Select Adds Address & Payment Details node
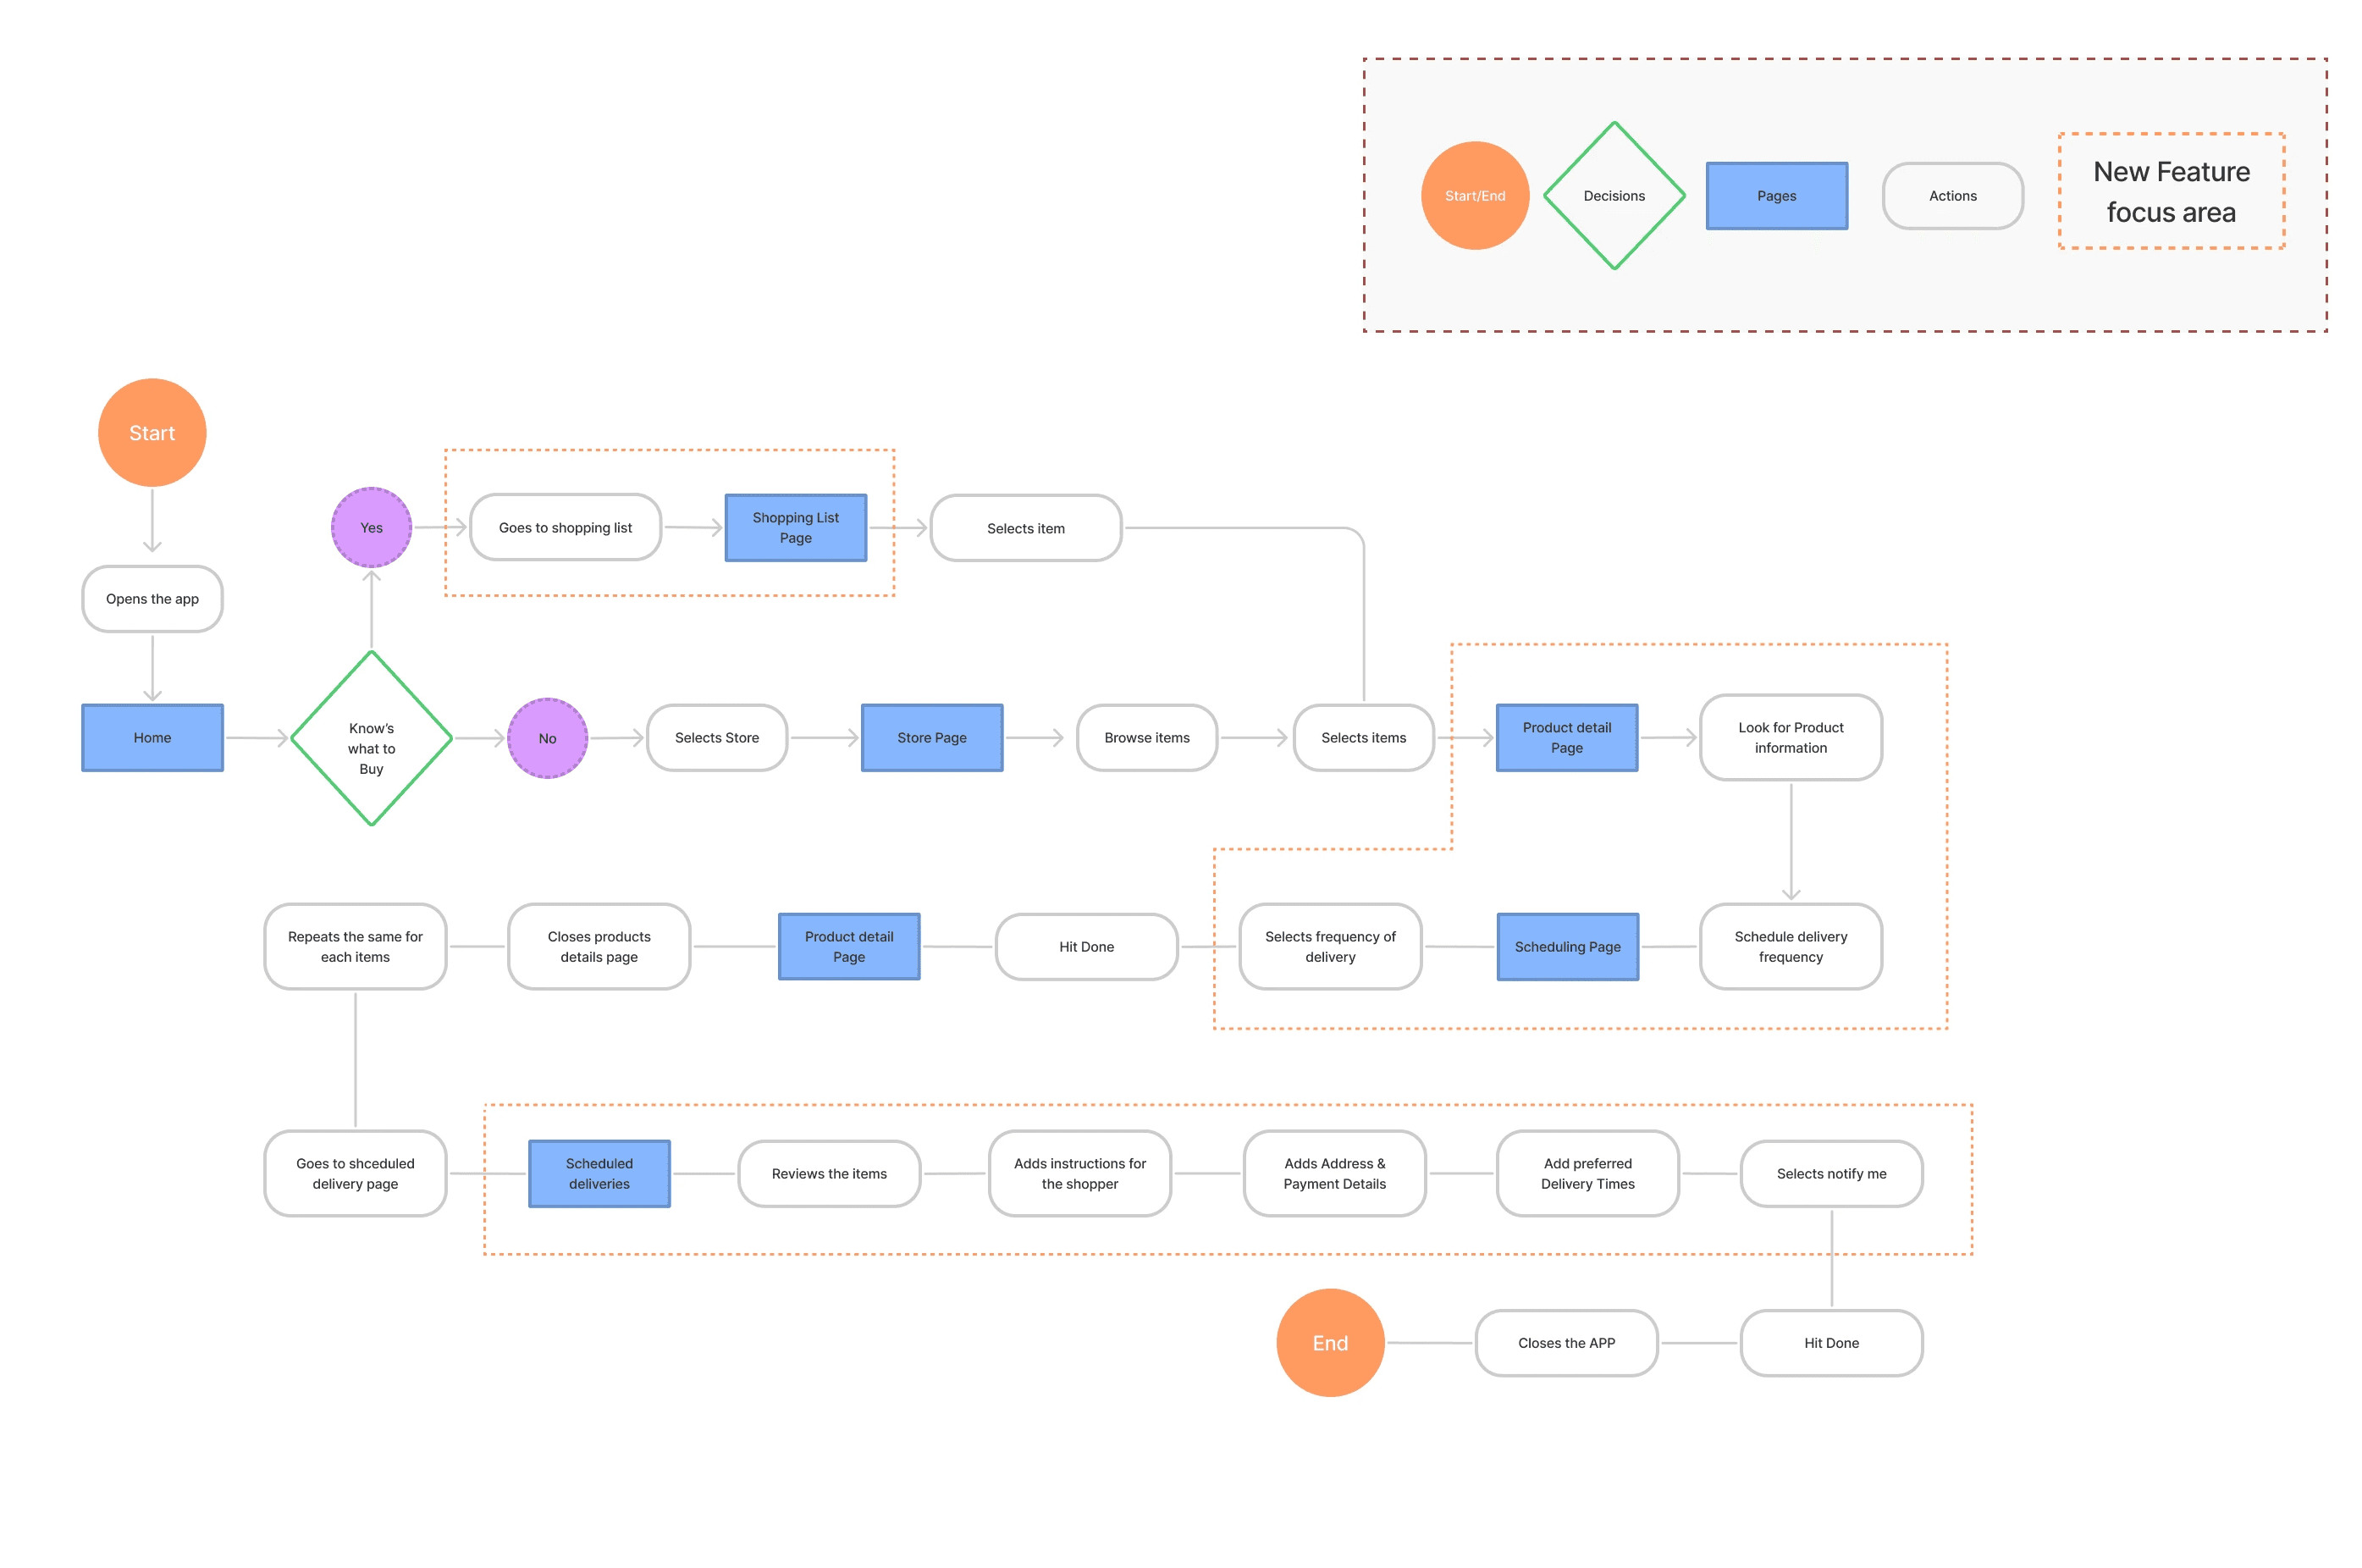Viewport: 2362px width, 1568px height. (1333, 1173)
